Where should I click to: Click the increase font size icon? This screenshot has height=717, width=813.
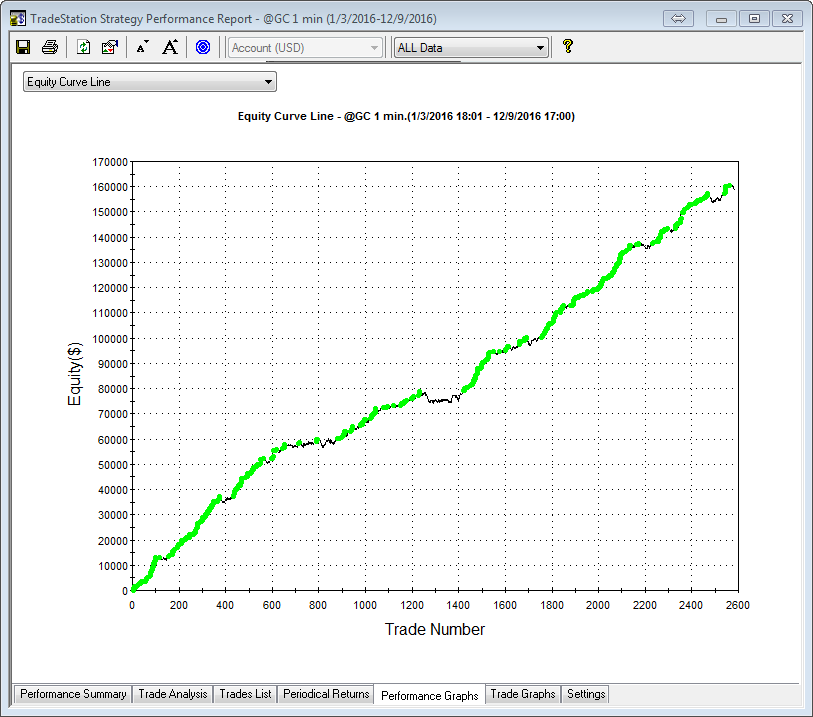(x=170, y=47)
